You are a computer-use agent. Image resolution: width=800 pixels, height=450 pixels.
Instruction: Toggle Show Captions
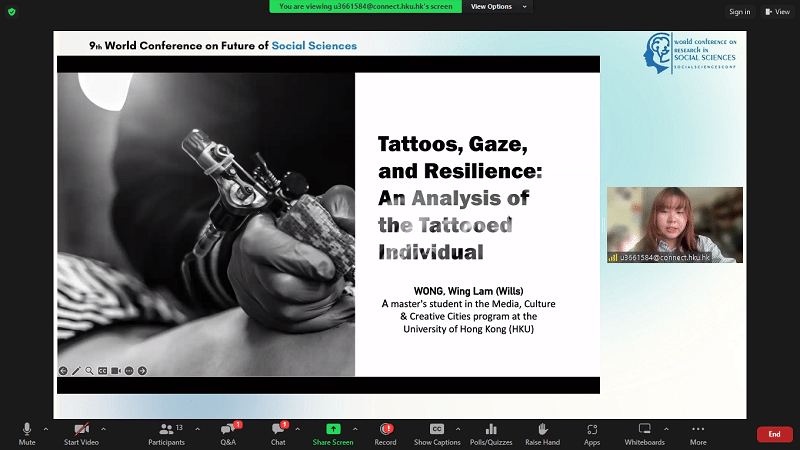point(437,432)
